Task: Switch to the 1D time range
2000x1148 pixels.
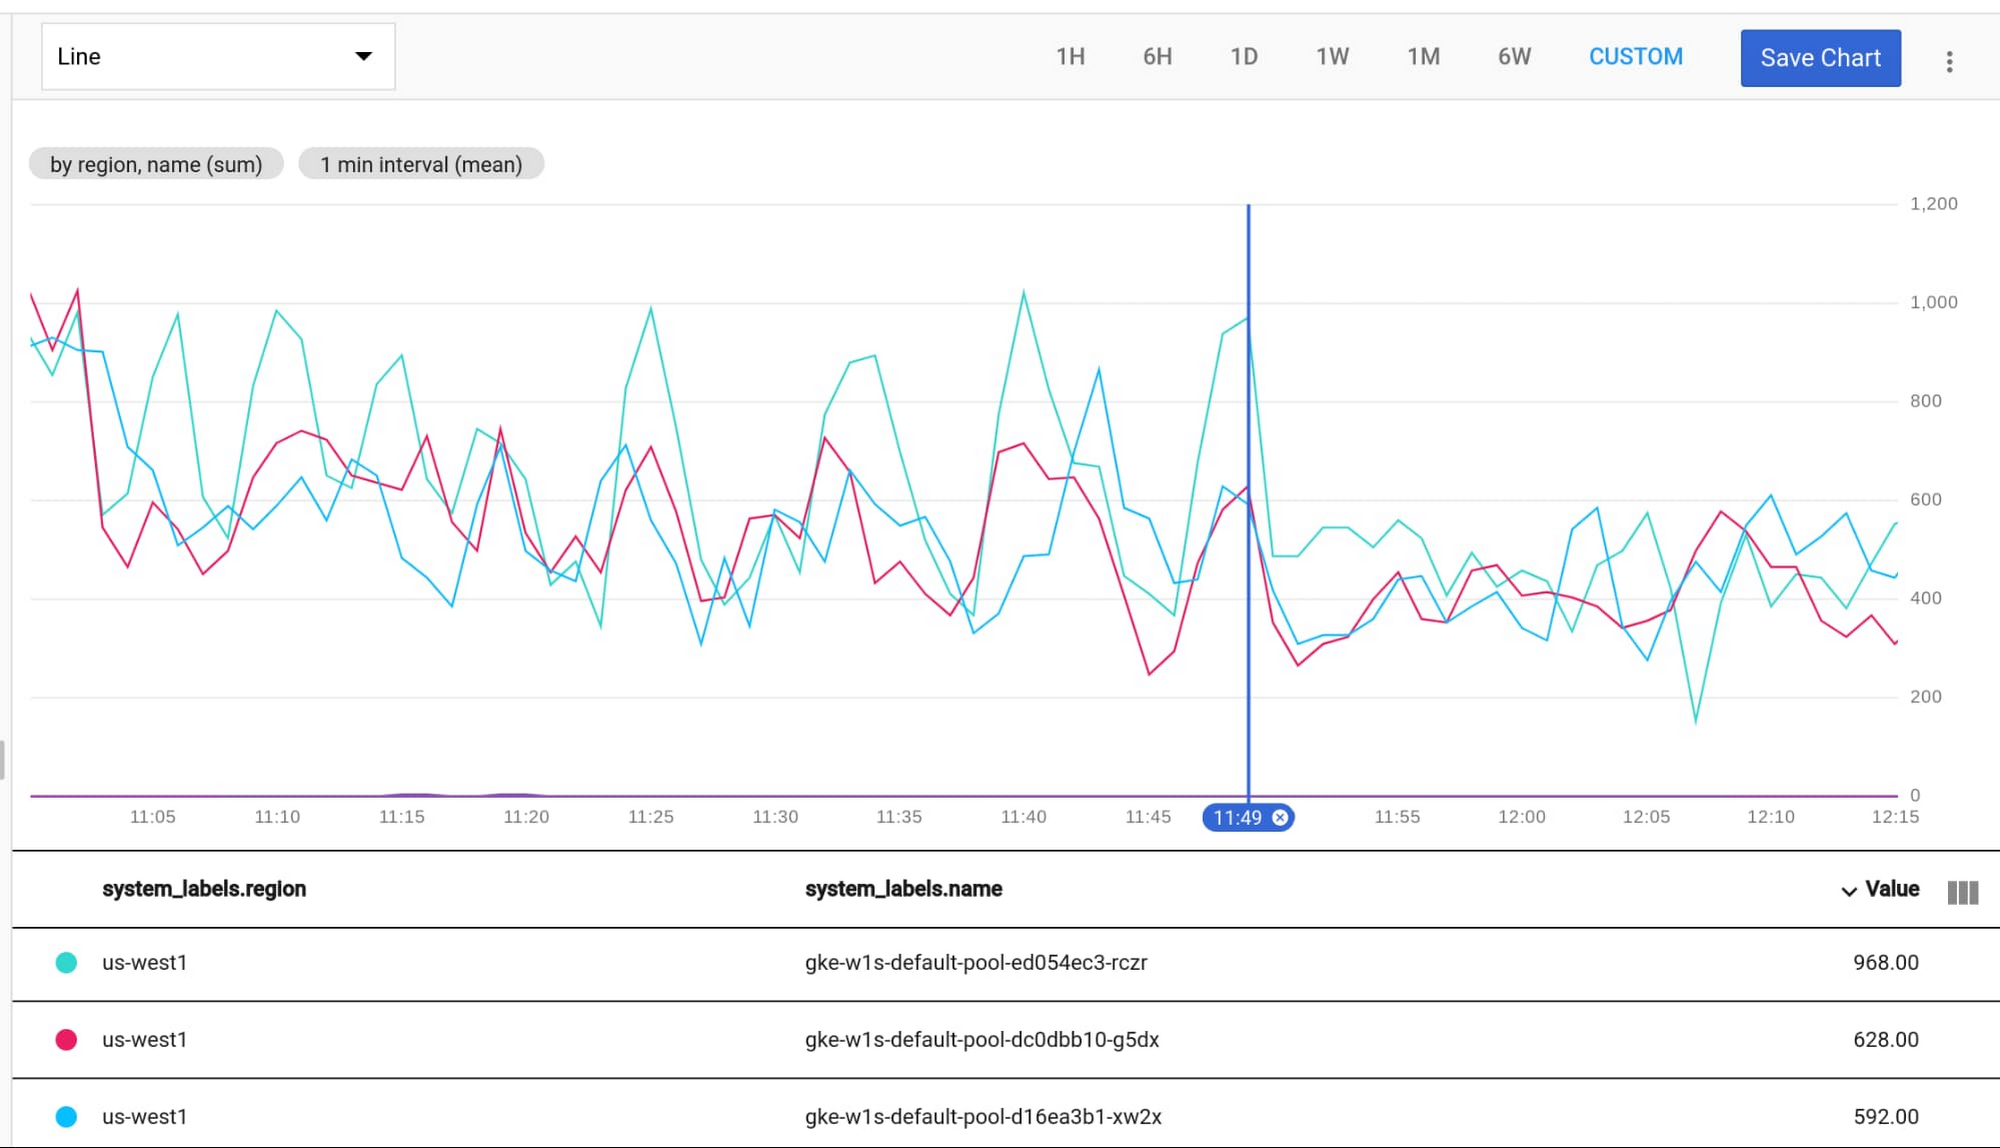Action: 1244,57
